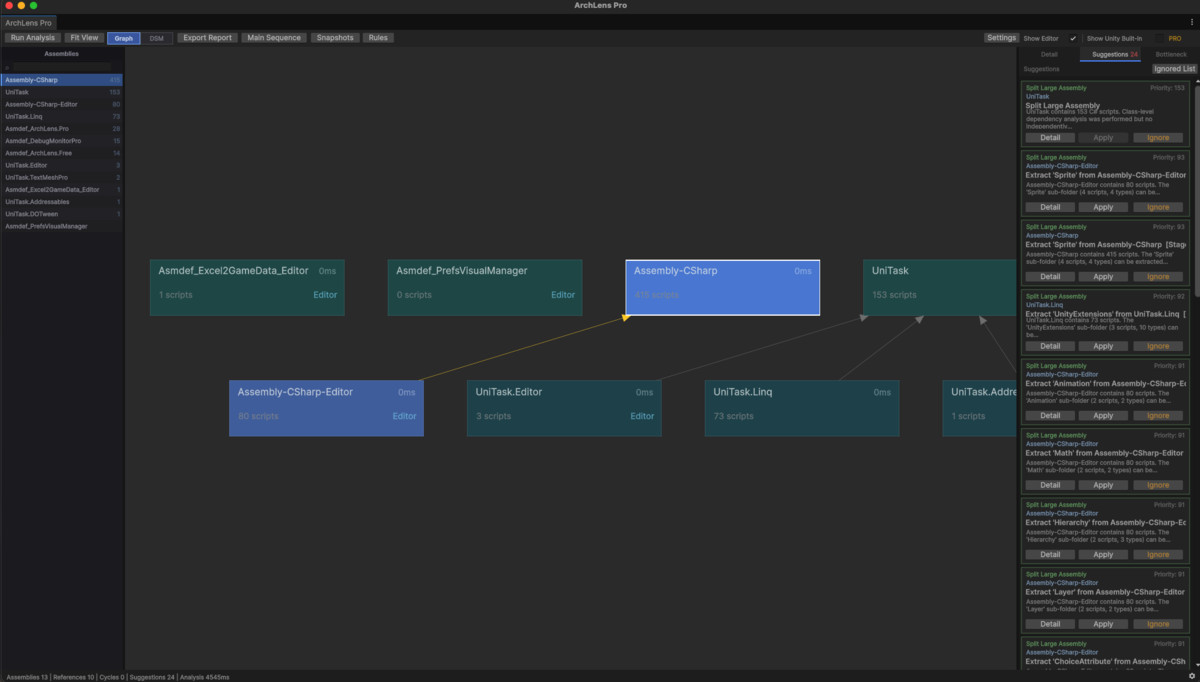The height and width of the screenshot is (682, 1200).
Task: Select Asmdef_PrefsVisualManager in the Assemblies list
Action: click(62, 226)
